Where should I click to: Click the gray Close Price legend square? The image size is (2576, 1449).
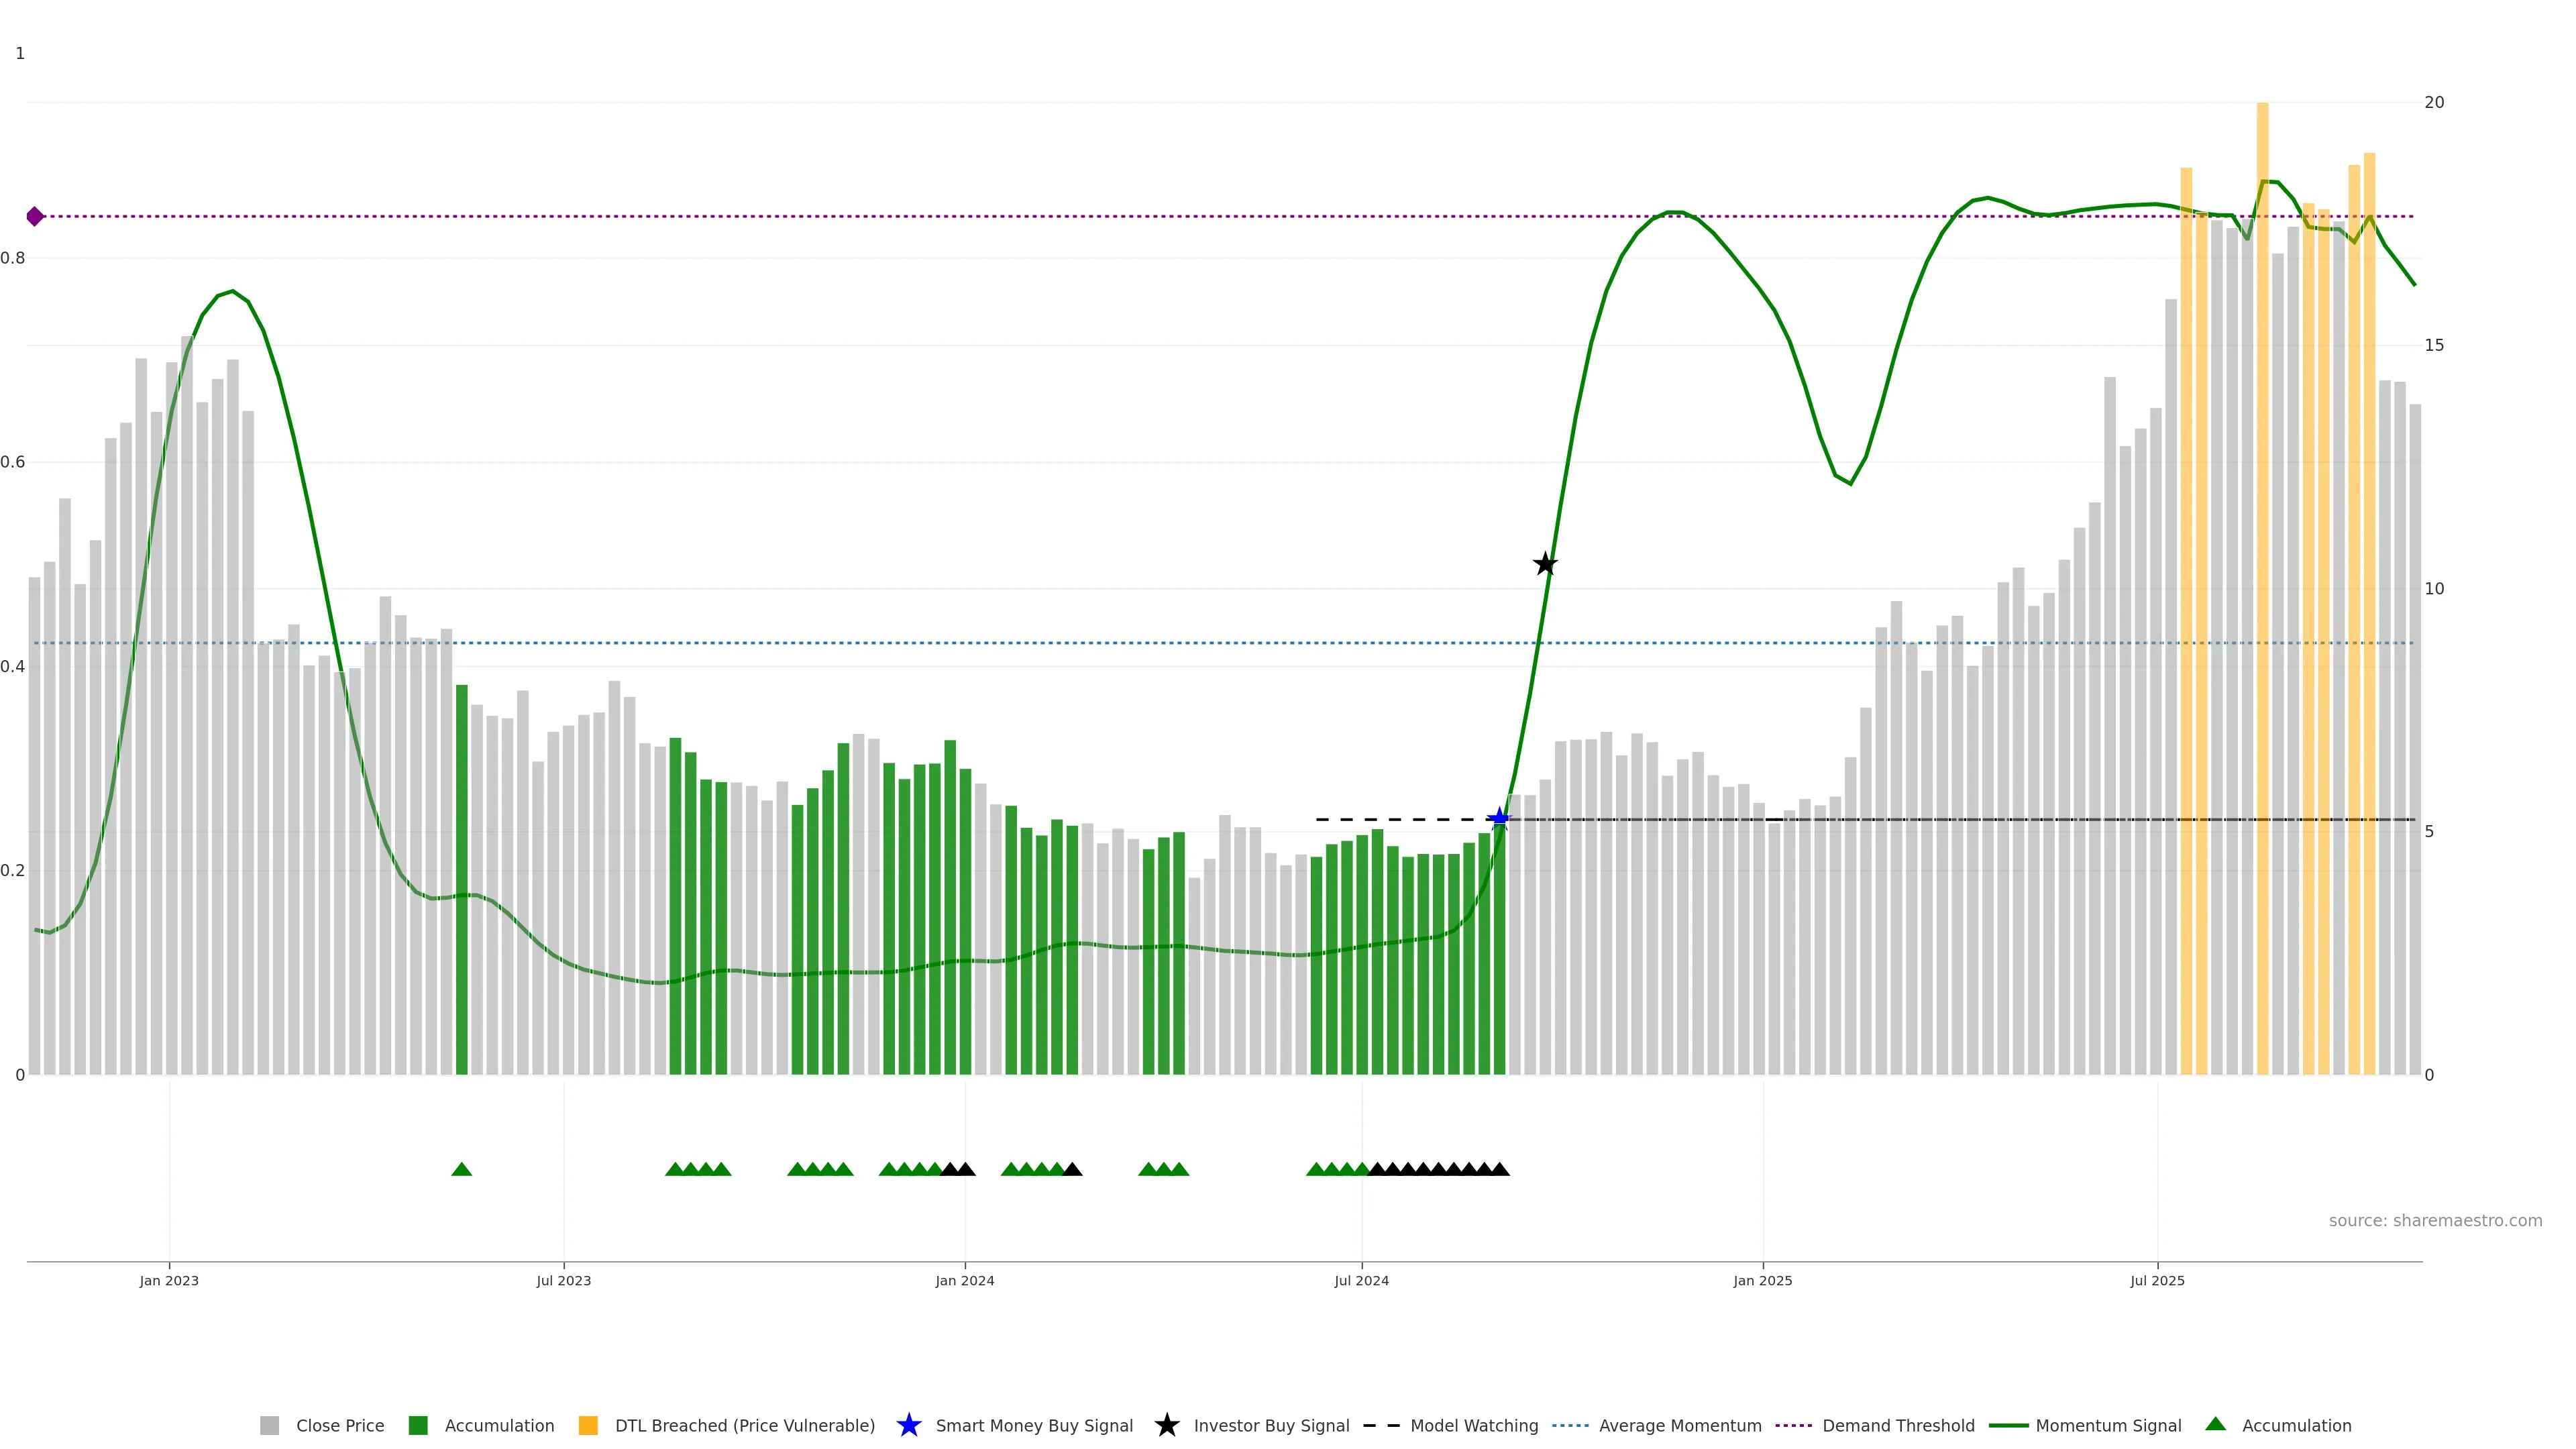click(269, 1425)
